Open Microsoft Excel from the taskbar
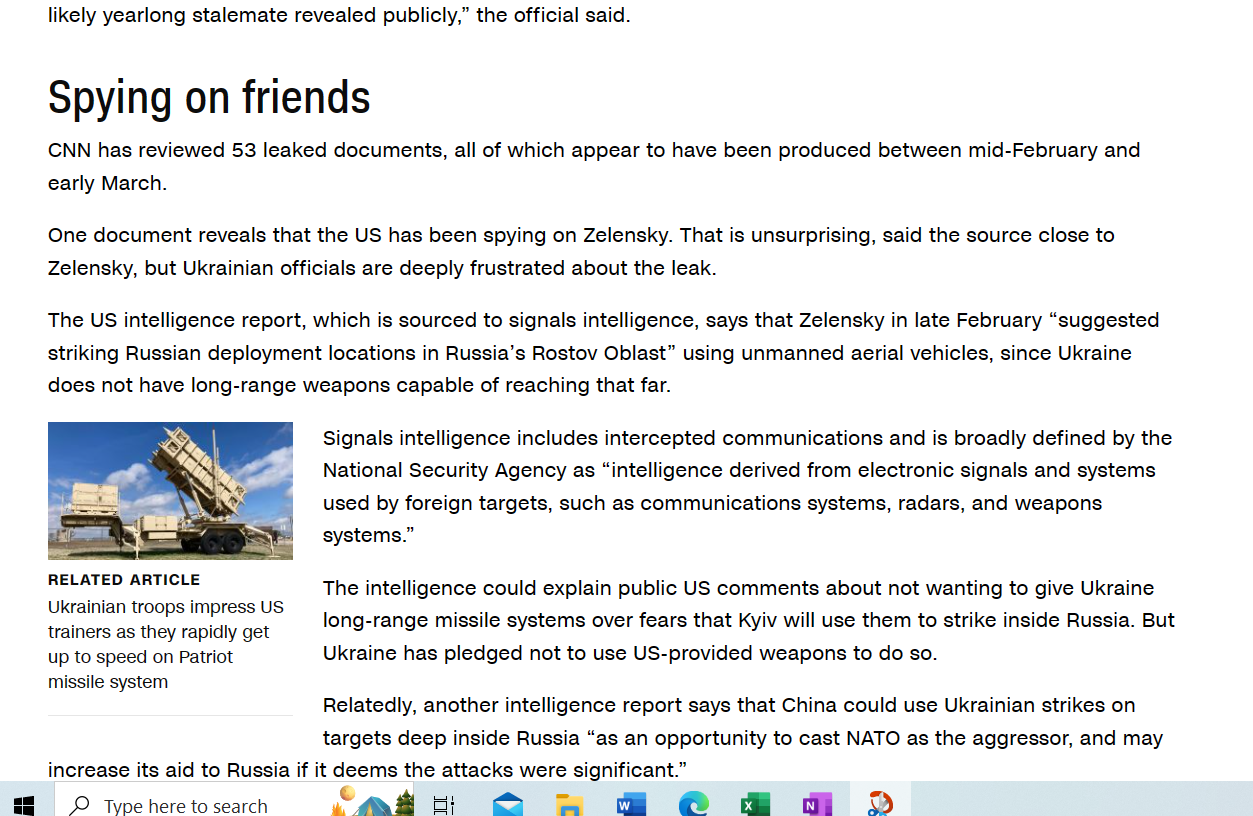 (756, 804)
